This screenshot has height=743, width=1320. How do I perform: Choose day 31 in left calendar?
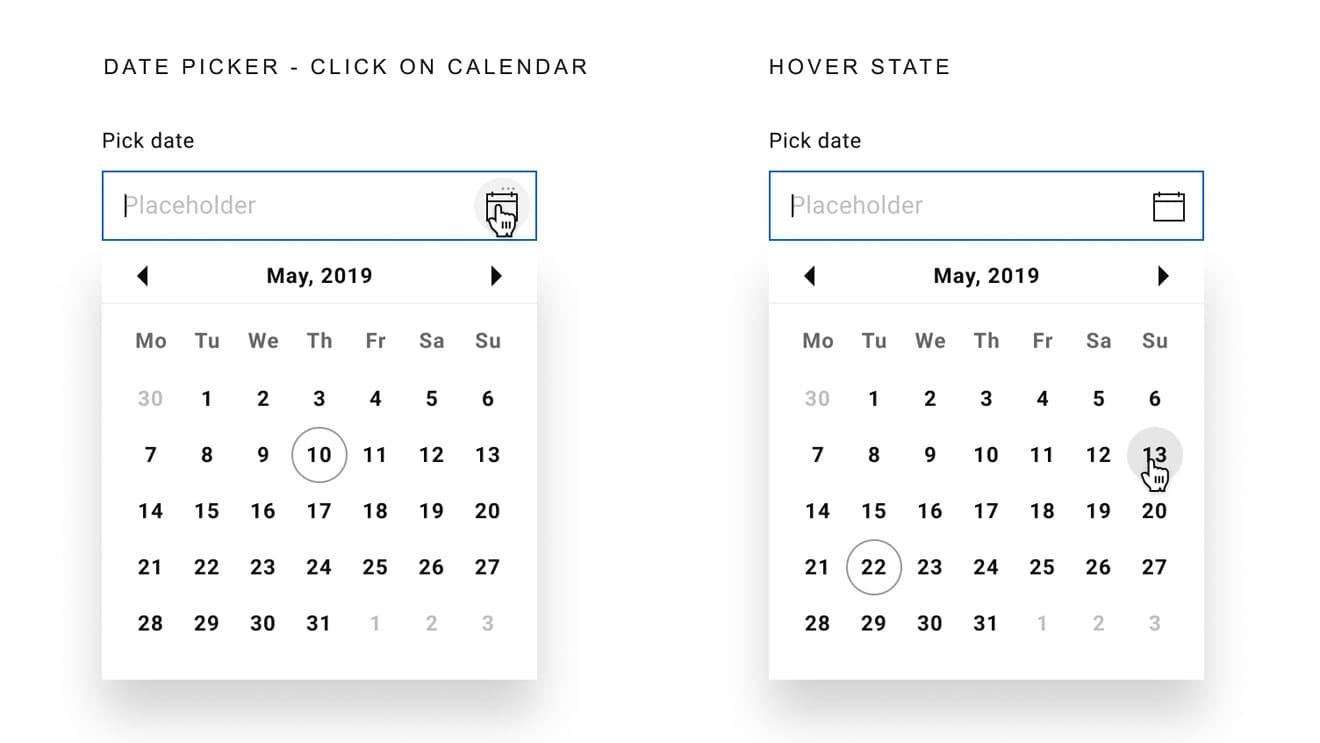coord(319,623)
